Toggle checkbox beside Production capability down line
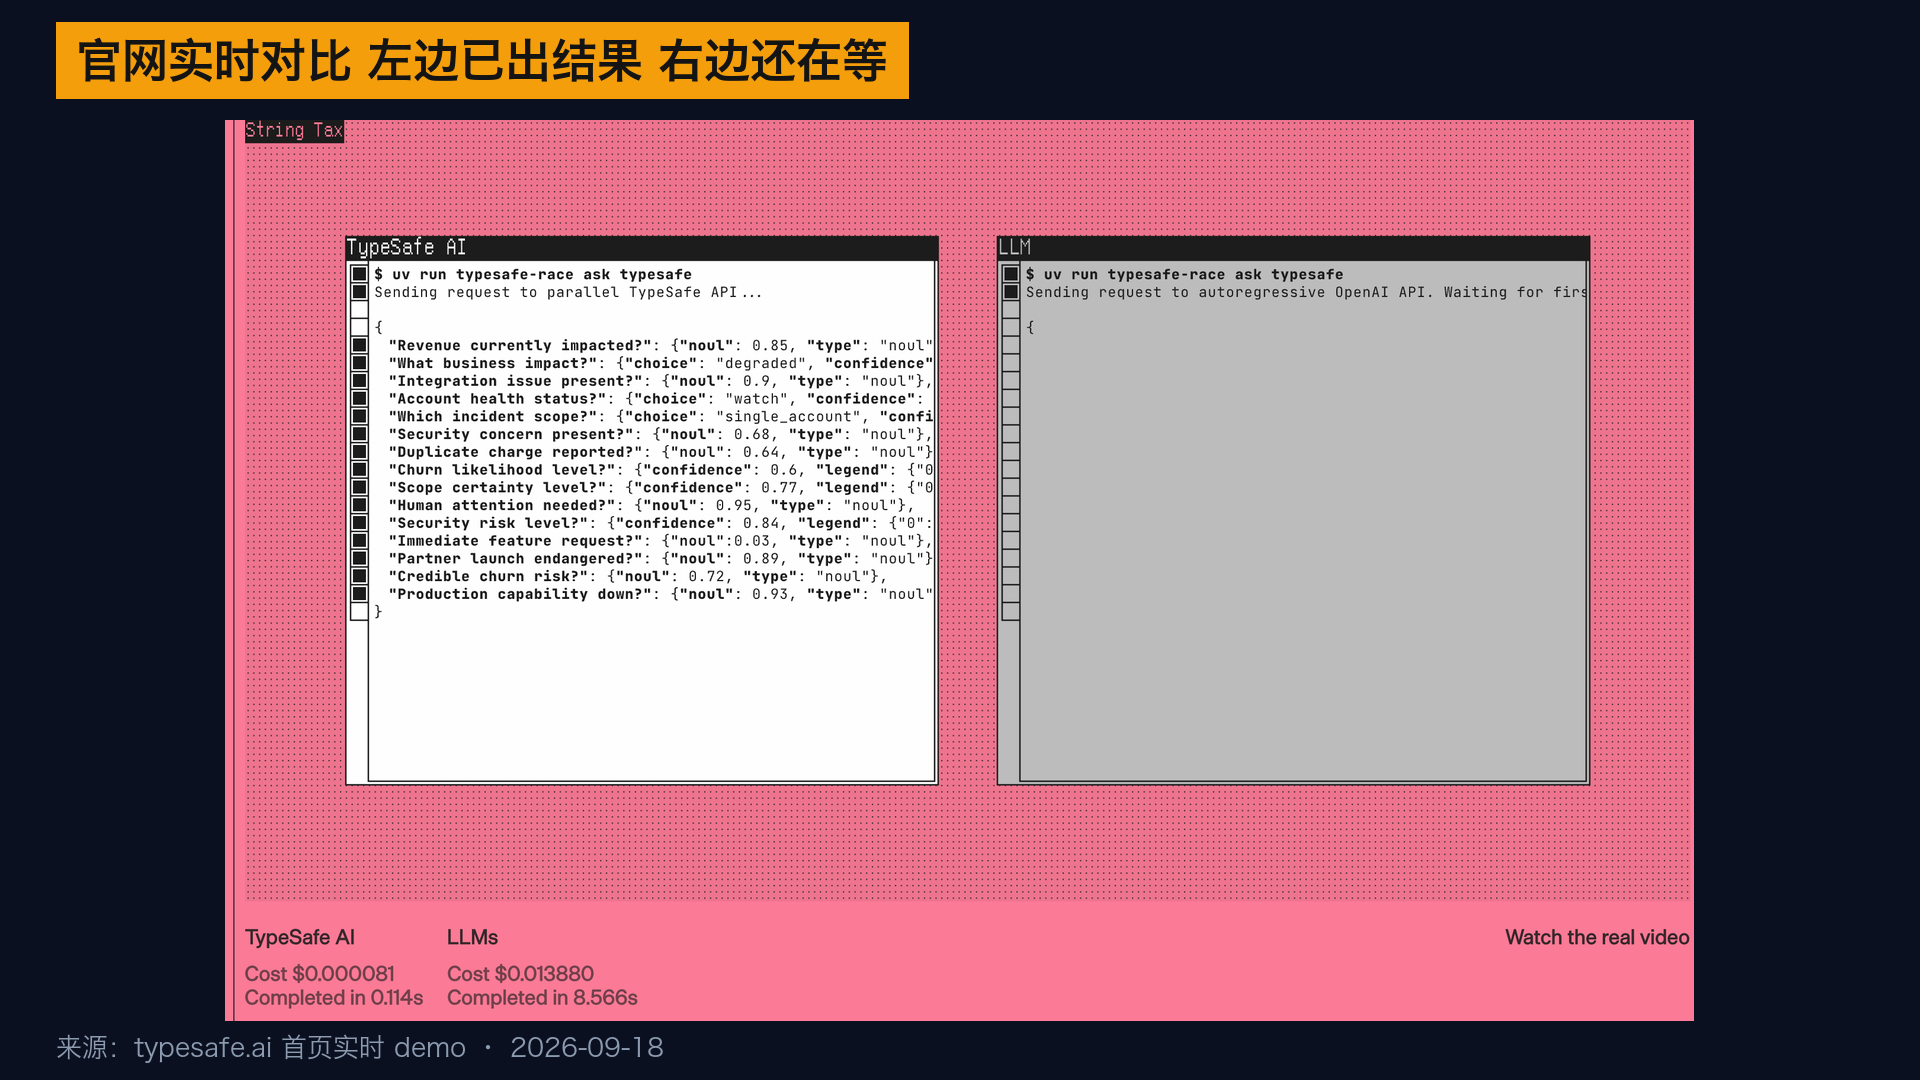 coord(359,594)
